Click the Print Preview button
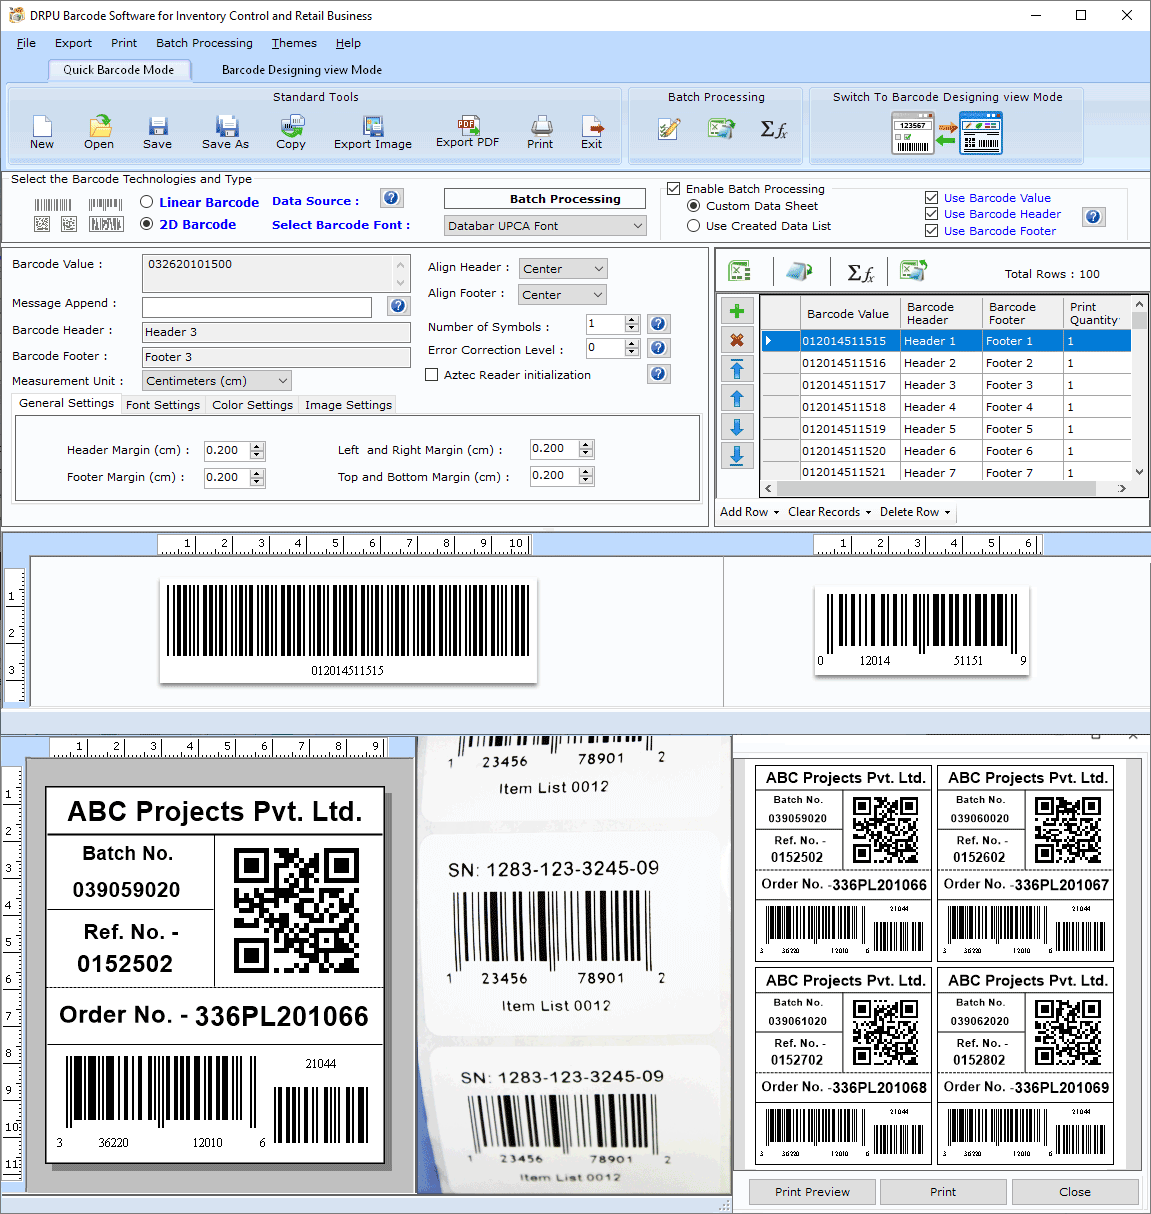The width and height of the screenshot is (1151, 1214). [812, 1192]
